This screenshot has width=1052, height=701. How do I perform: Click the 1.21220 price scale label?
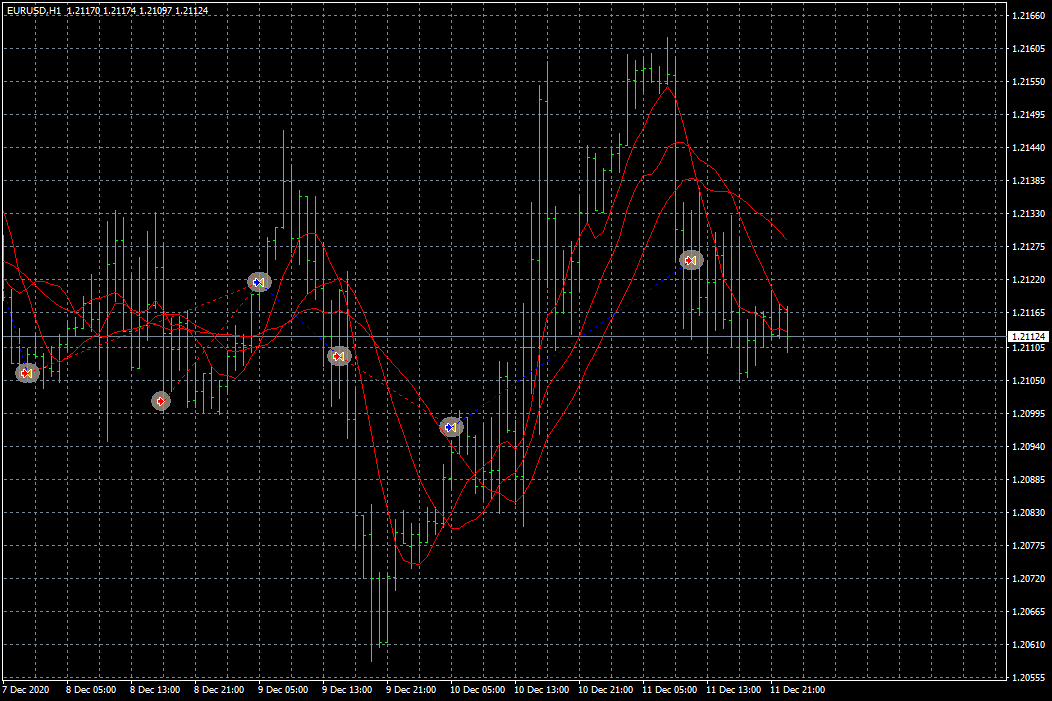[1029, 279]
